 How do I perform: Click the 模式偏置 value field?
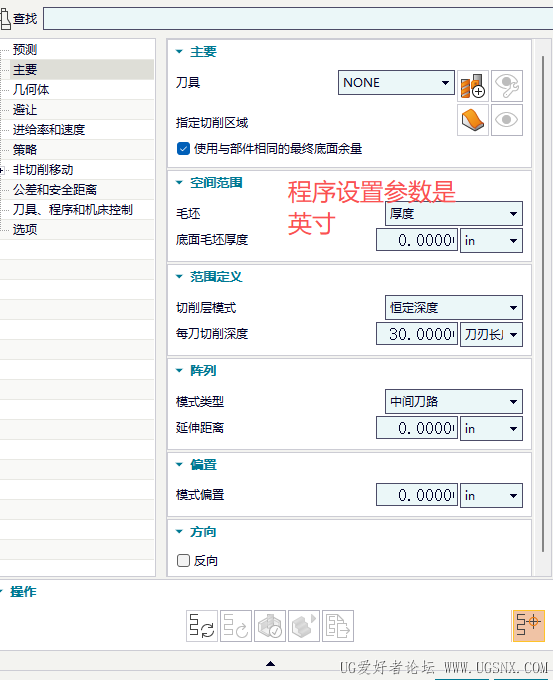417,495
